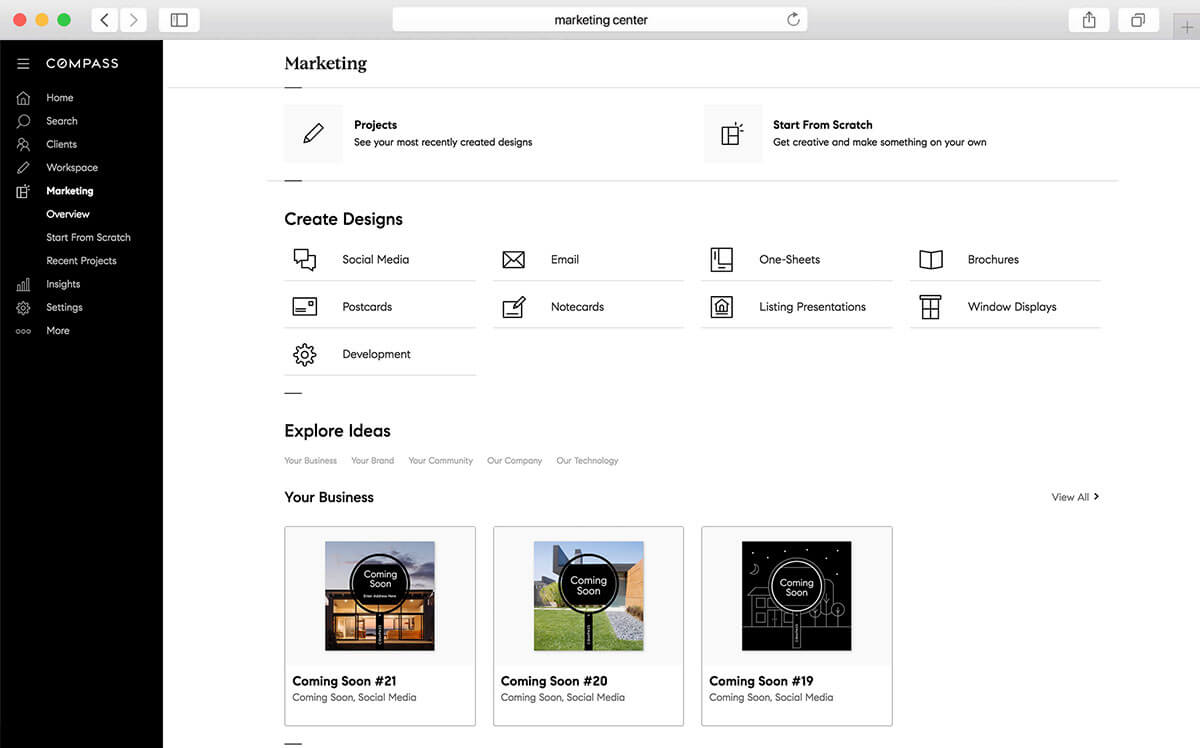Select Recent Projects in sidebar submenu
This screenshot has width=1200, height=748.
coord(81,261)
